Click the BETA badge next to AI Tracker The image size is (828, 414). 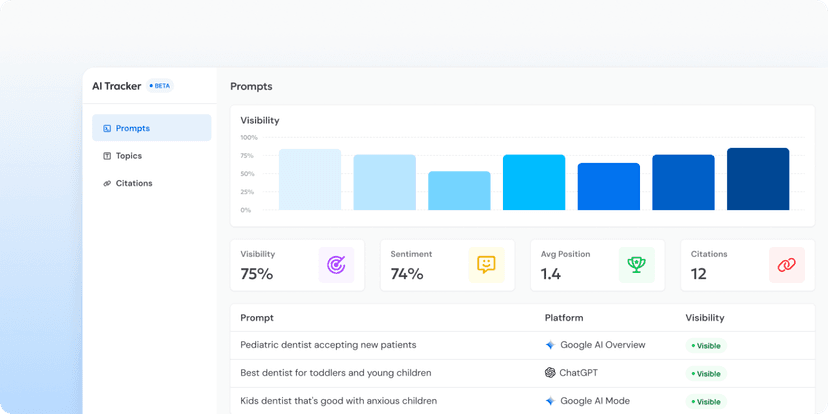tap(159, 86)
